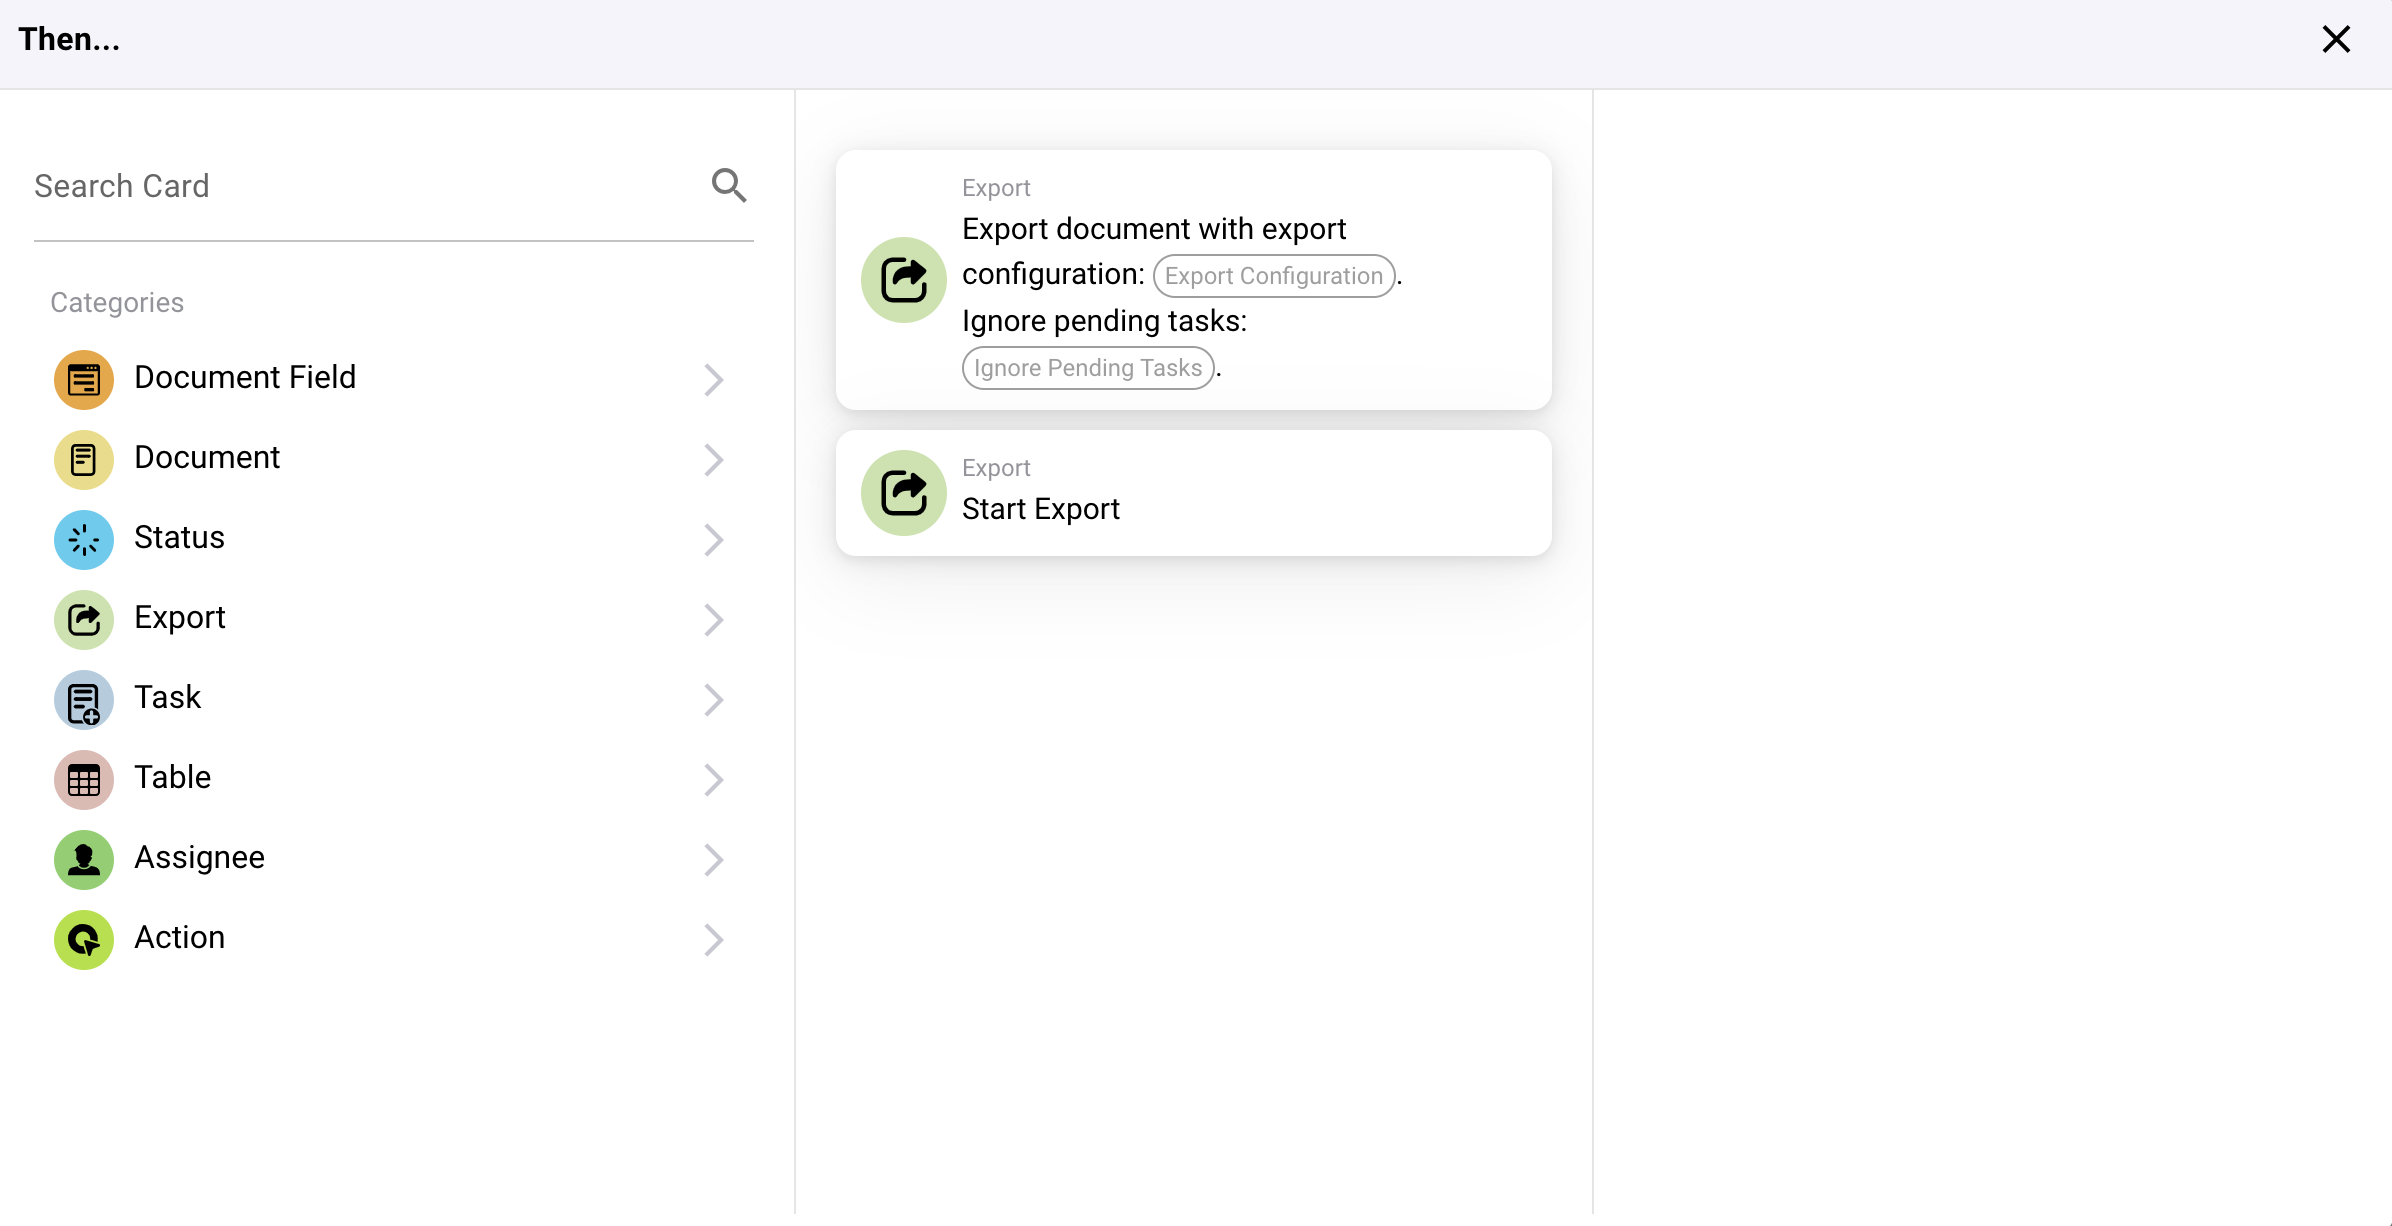Click the yellow Document category icon
Viewport: 2392px width, 1226px height.
pyautogui.click(x=84, y=459)
